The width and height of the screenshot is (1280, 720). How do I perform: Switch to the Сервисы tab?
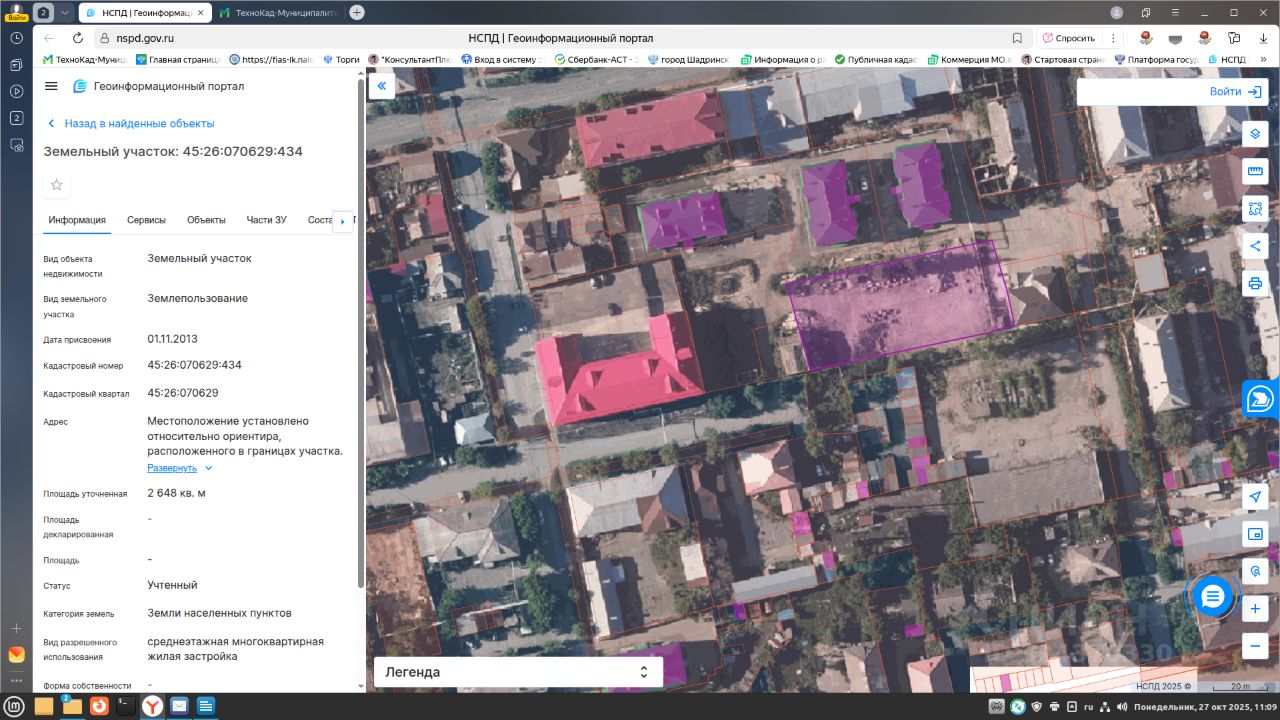point(146,220)
